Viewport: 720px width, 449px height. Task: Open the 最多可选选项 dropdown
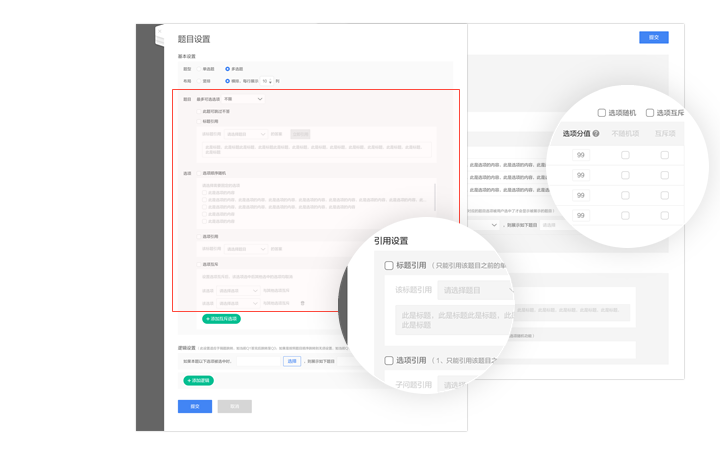click(x=243, y=99)
